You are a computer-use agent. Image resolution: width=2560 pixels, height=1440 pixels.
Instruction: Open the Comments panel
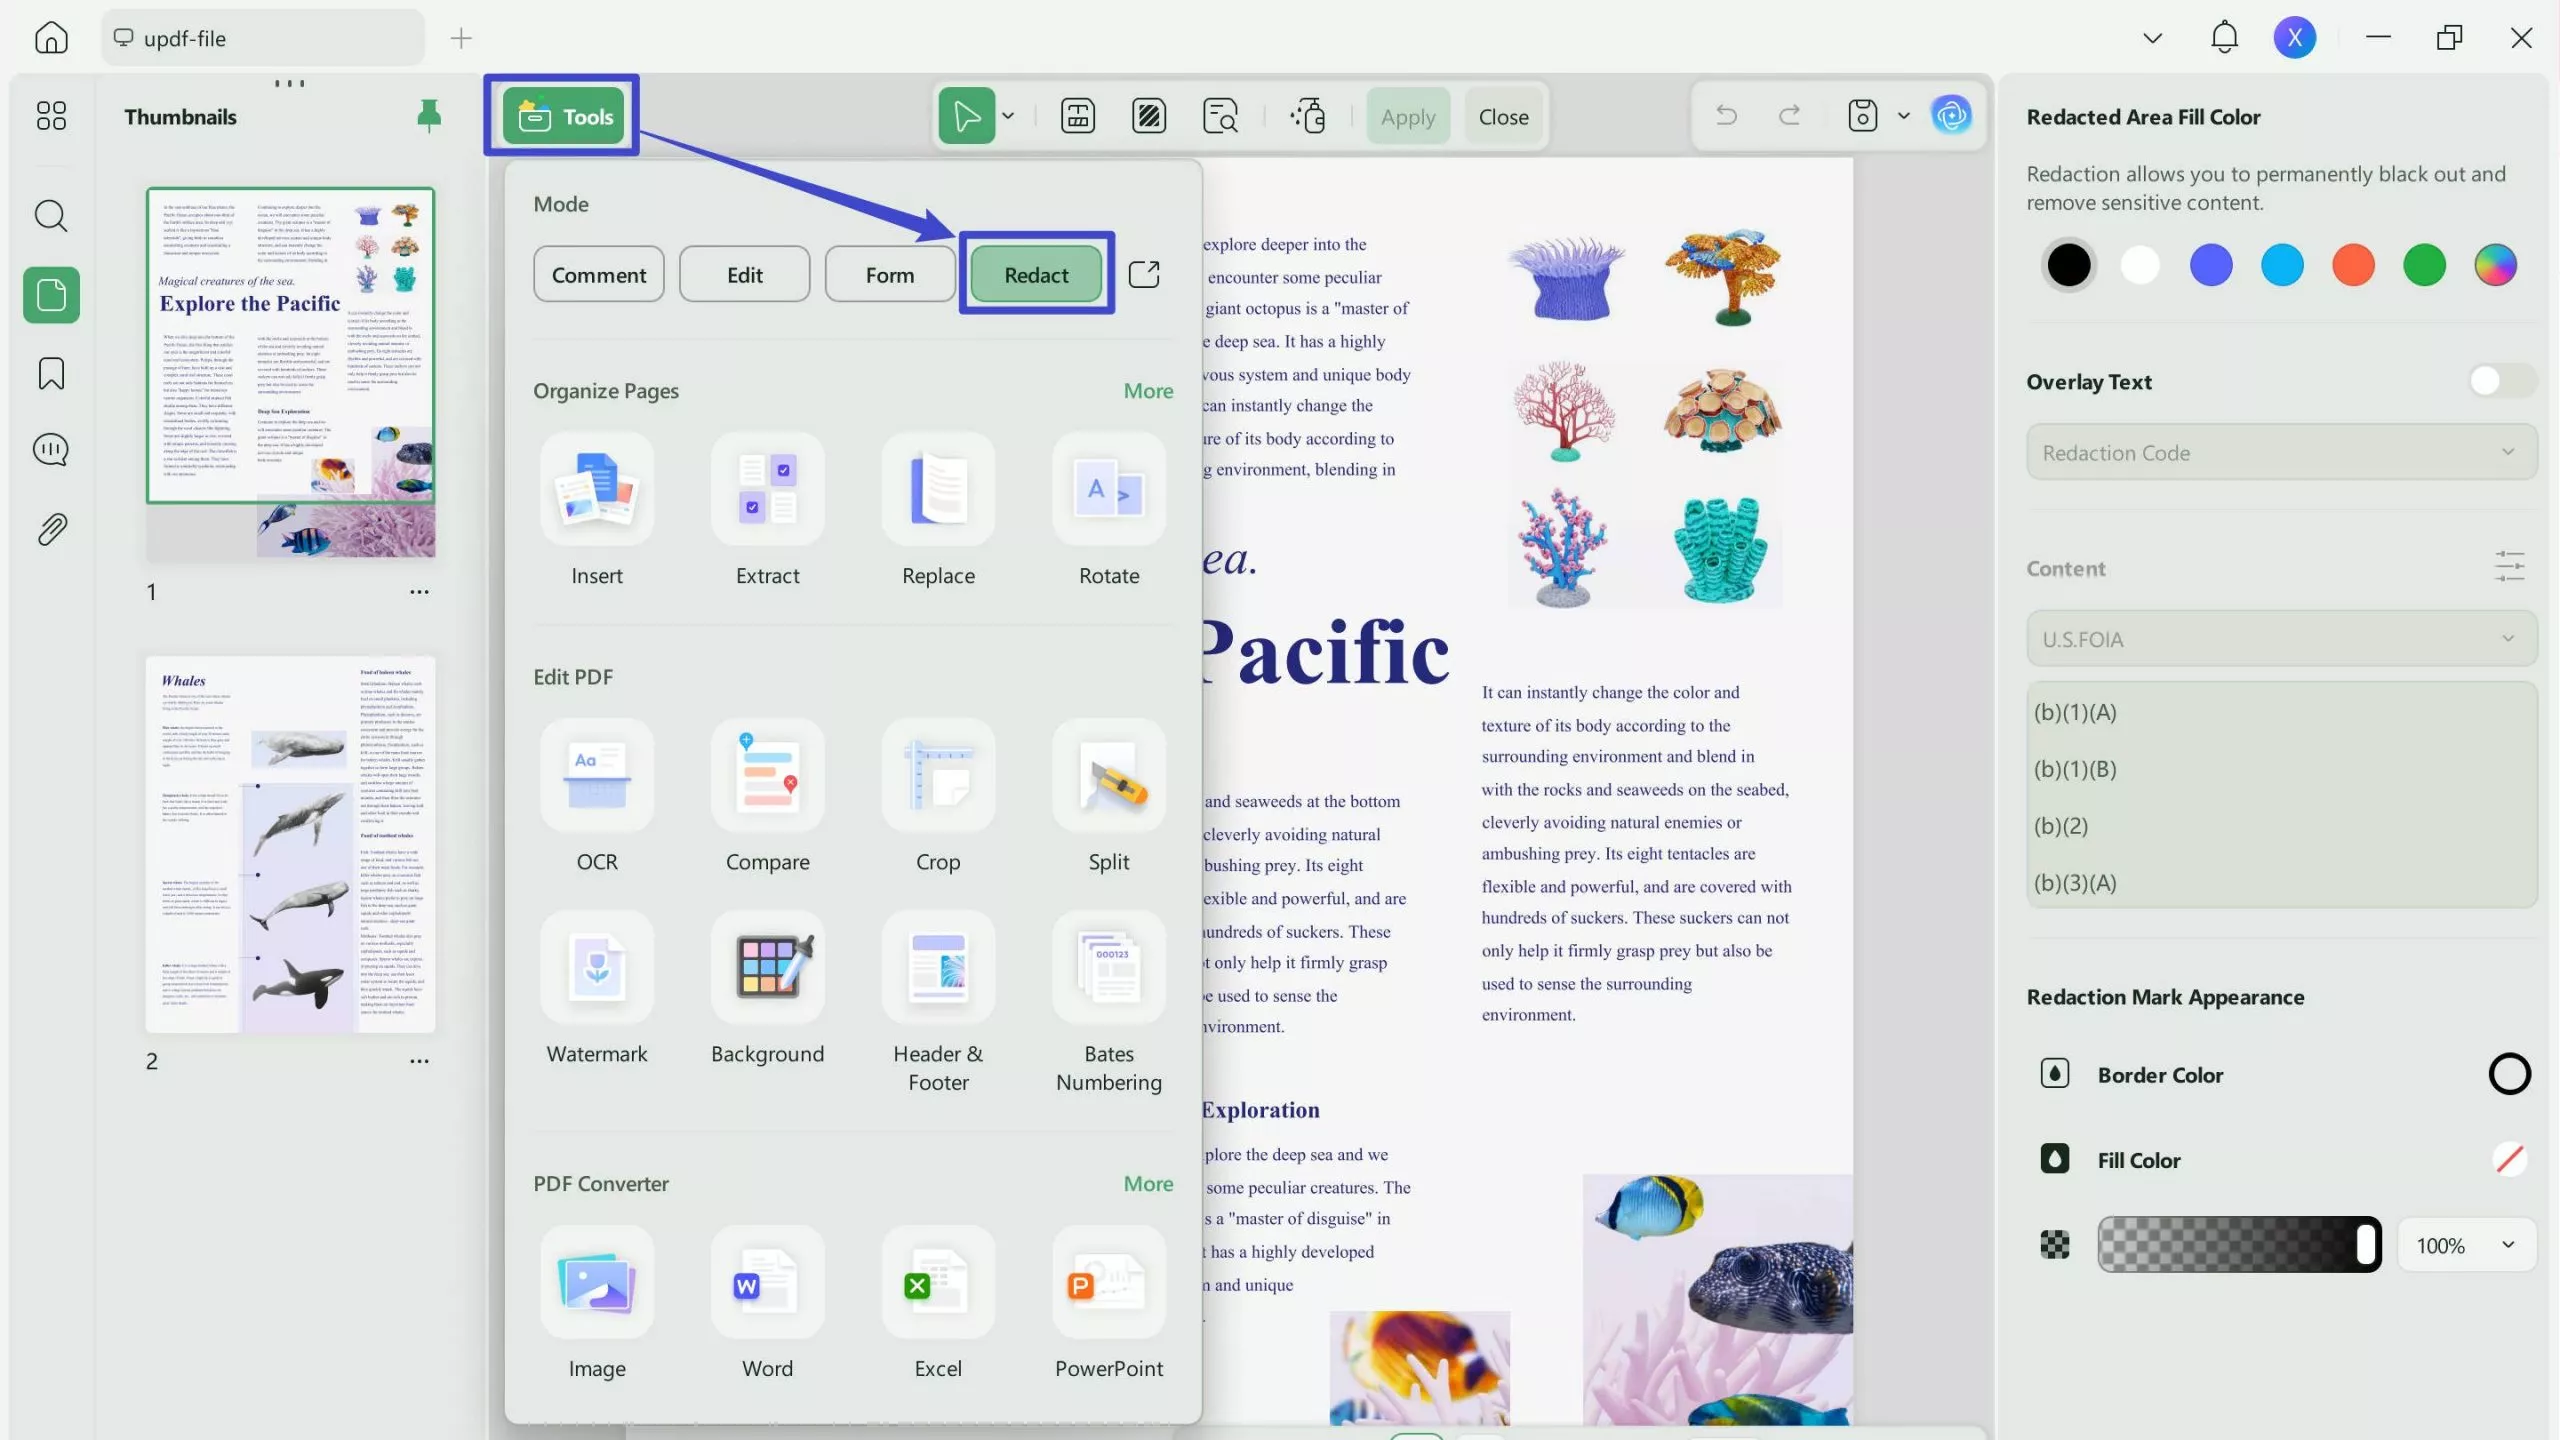coord(51,449)
